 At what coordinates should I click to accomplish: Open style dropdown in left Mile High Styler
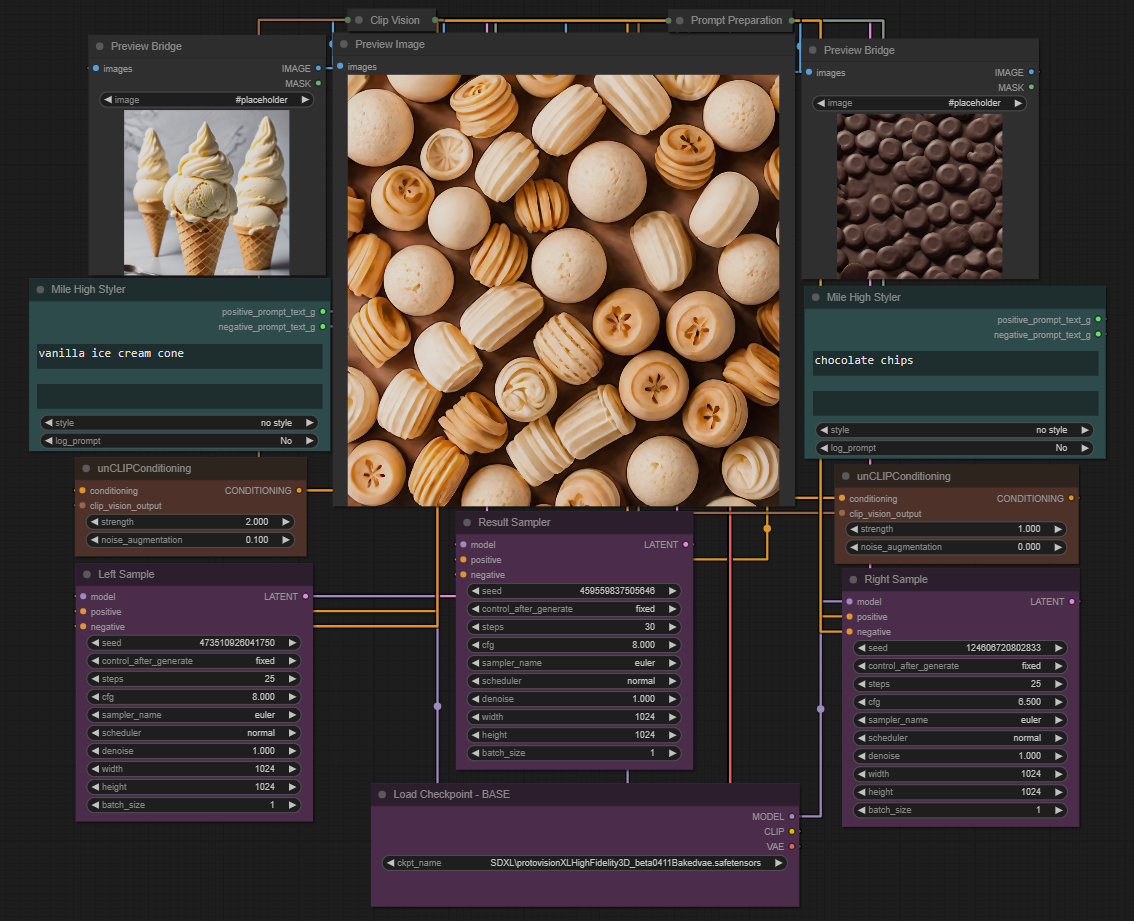coord(180,423)
